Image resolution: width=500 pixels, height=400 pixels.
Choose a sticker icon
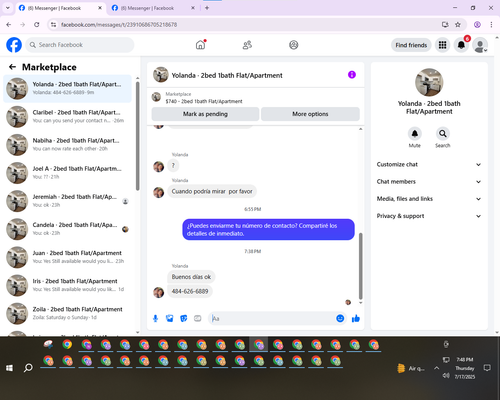pos(184,319)
